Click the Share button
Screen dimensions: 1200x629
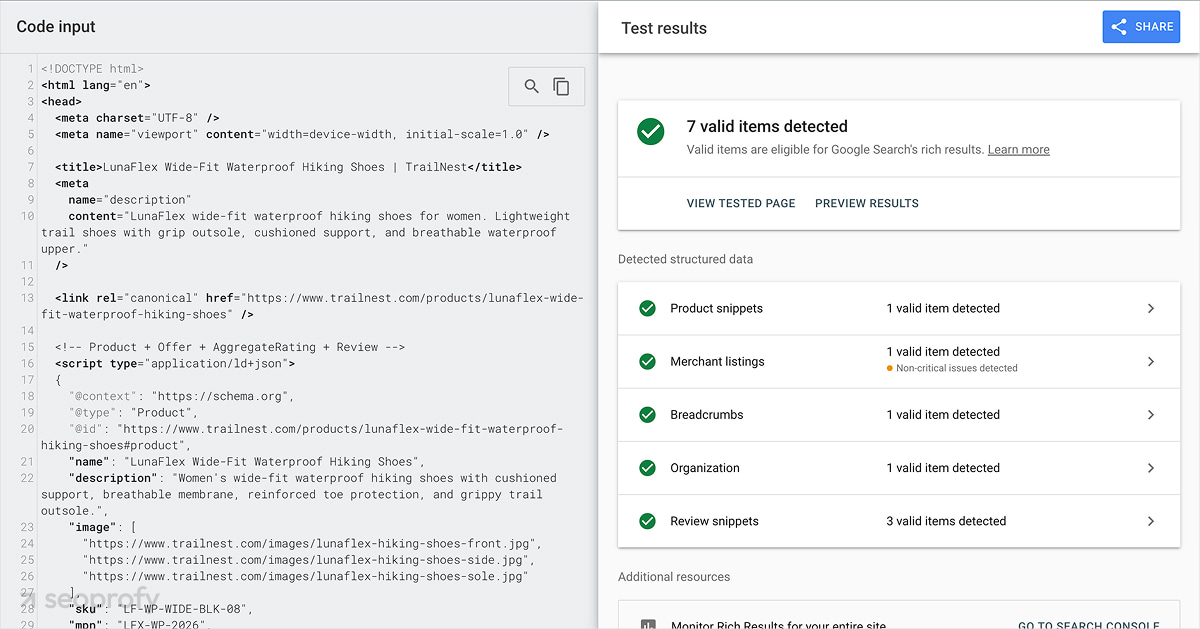pos(1141,27)
